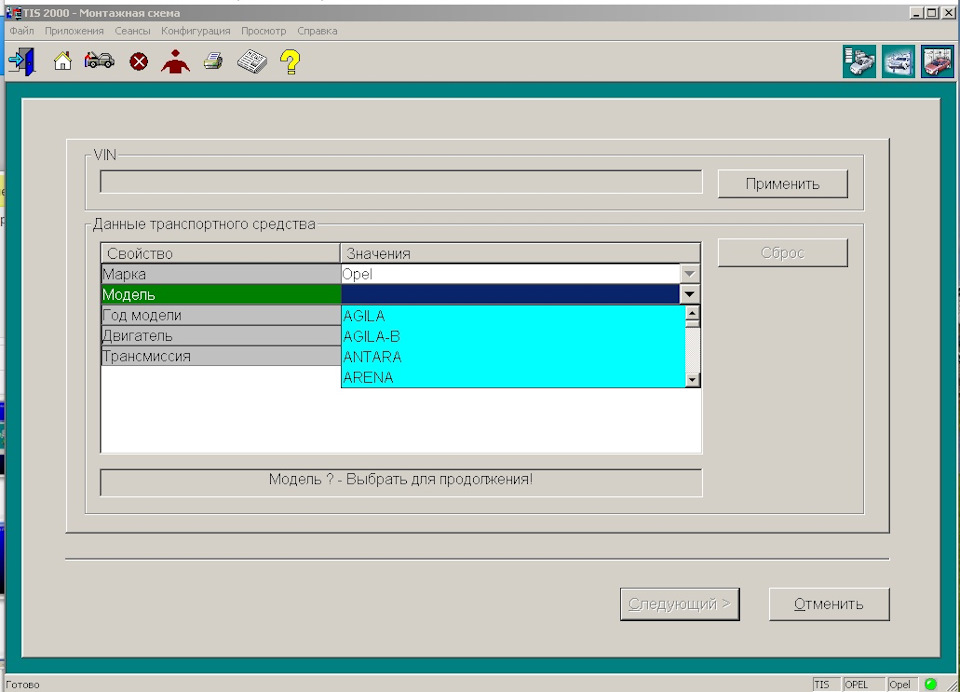
Task: Select ARENA from the model list
Action: [513, 377]
